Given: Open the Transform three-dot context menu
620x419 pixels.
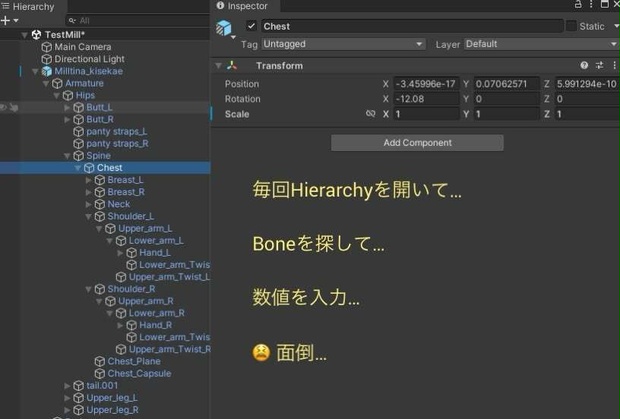Looking at the screenshot, I should (x=614, y=66).
